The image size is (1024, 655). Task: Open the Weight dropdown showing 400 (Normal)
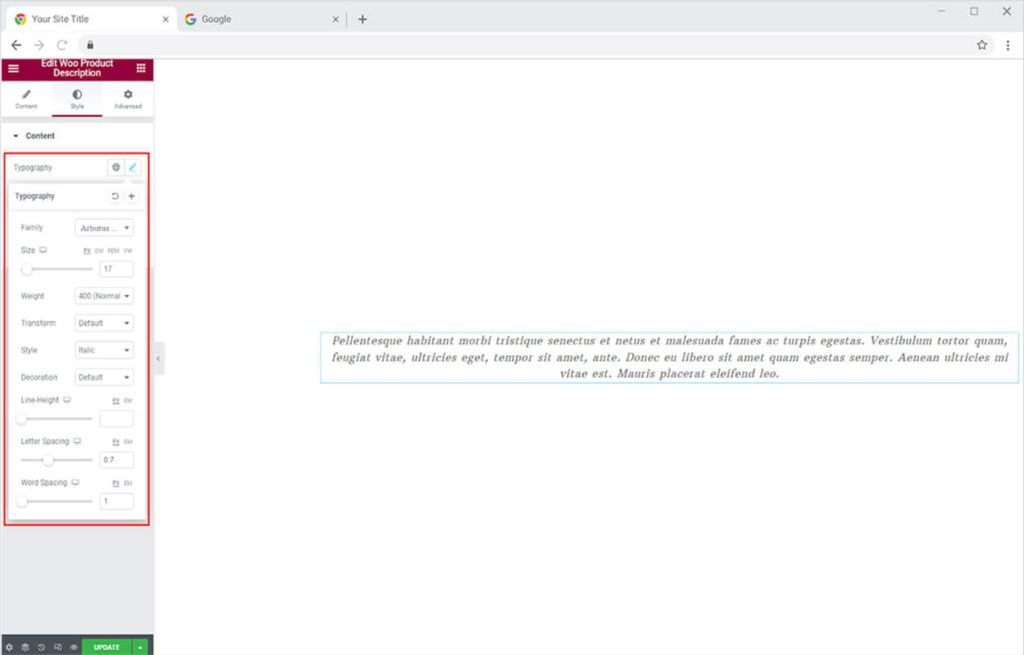coord(105,296)
